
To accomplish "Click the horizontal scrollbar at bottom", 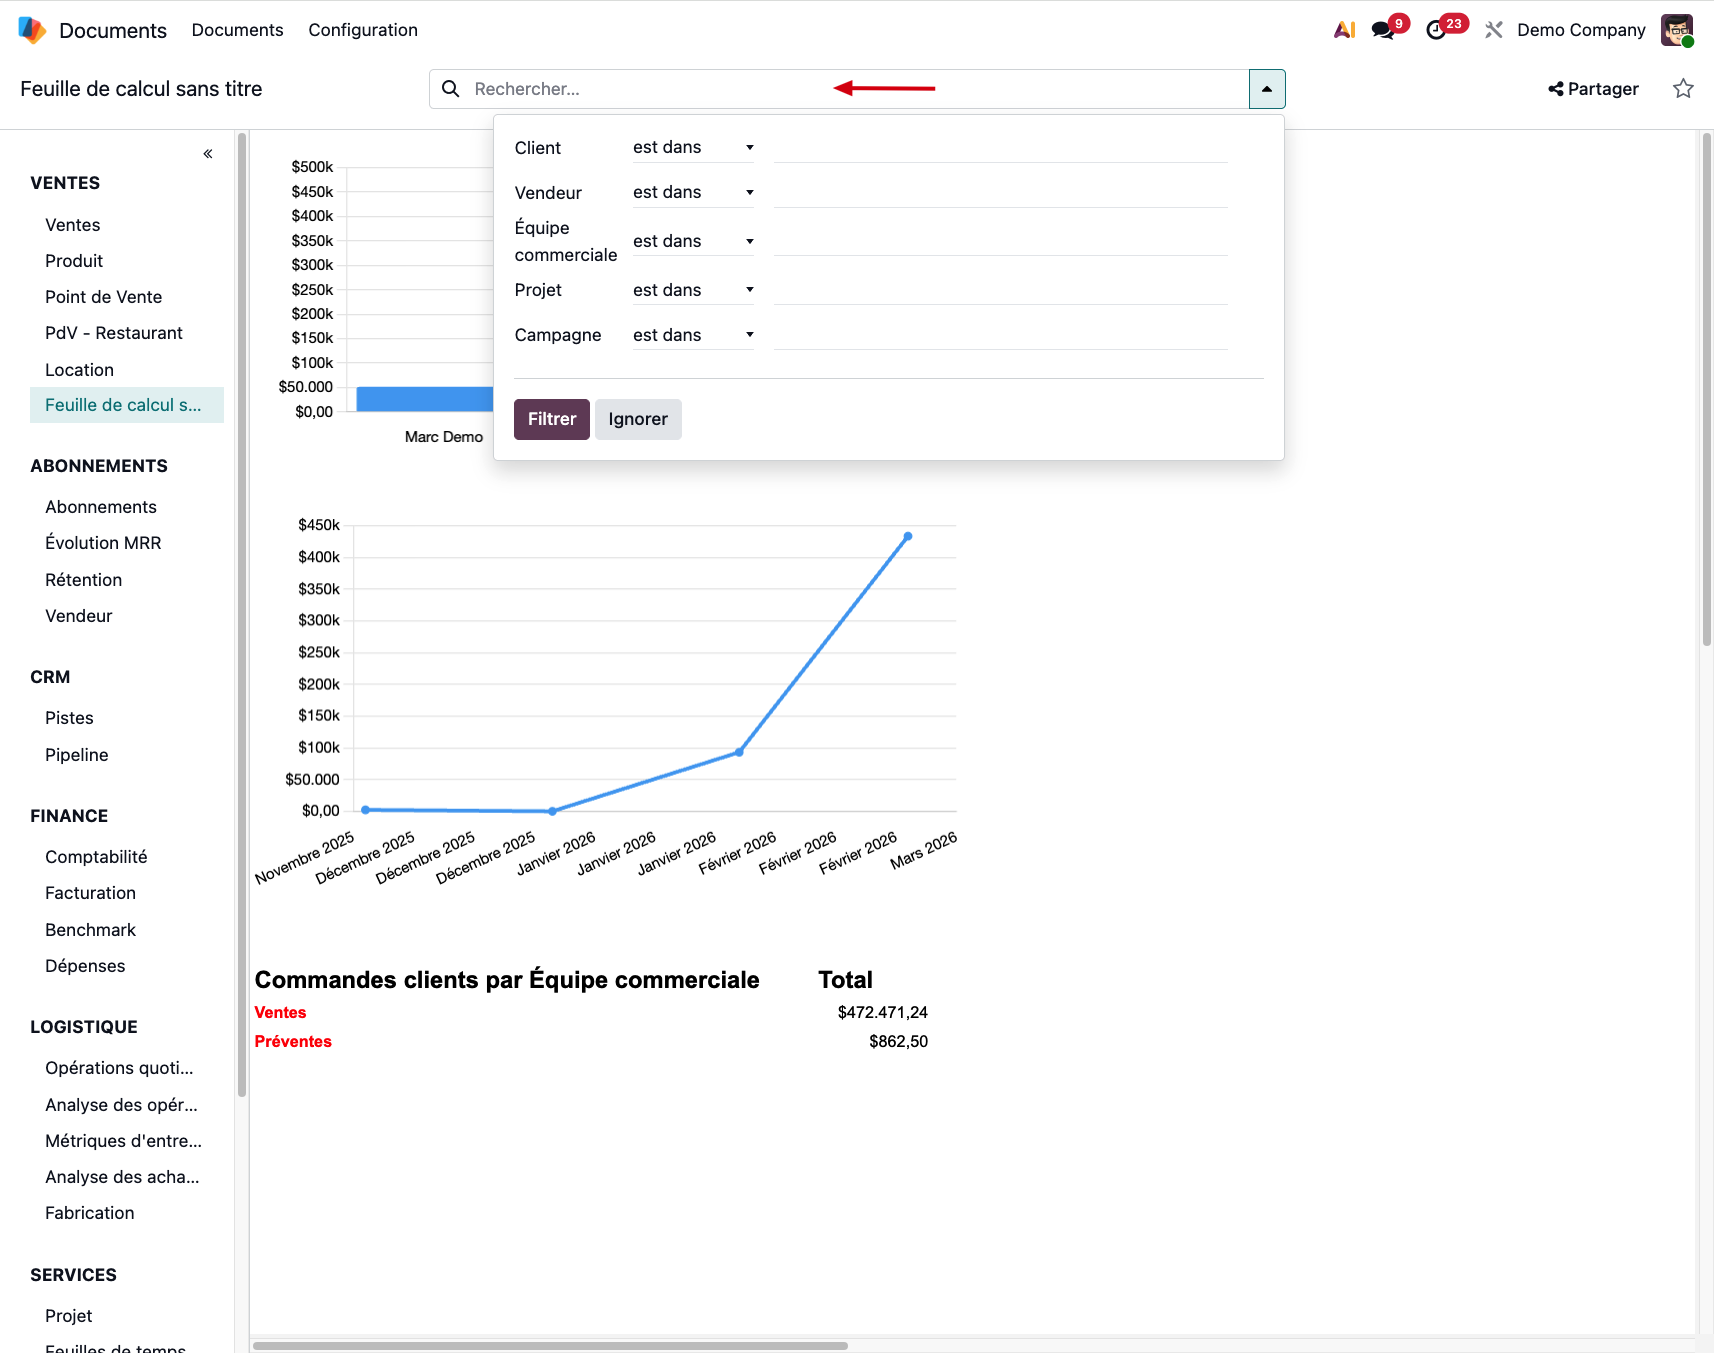I will click(x=550, y=1346).
